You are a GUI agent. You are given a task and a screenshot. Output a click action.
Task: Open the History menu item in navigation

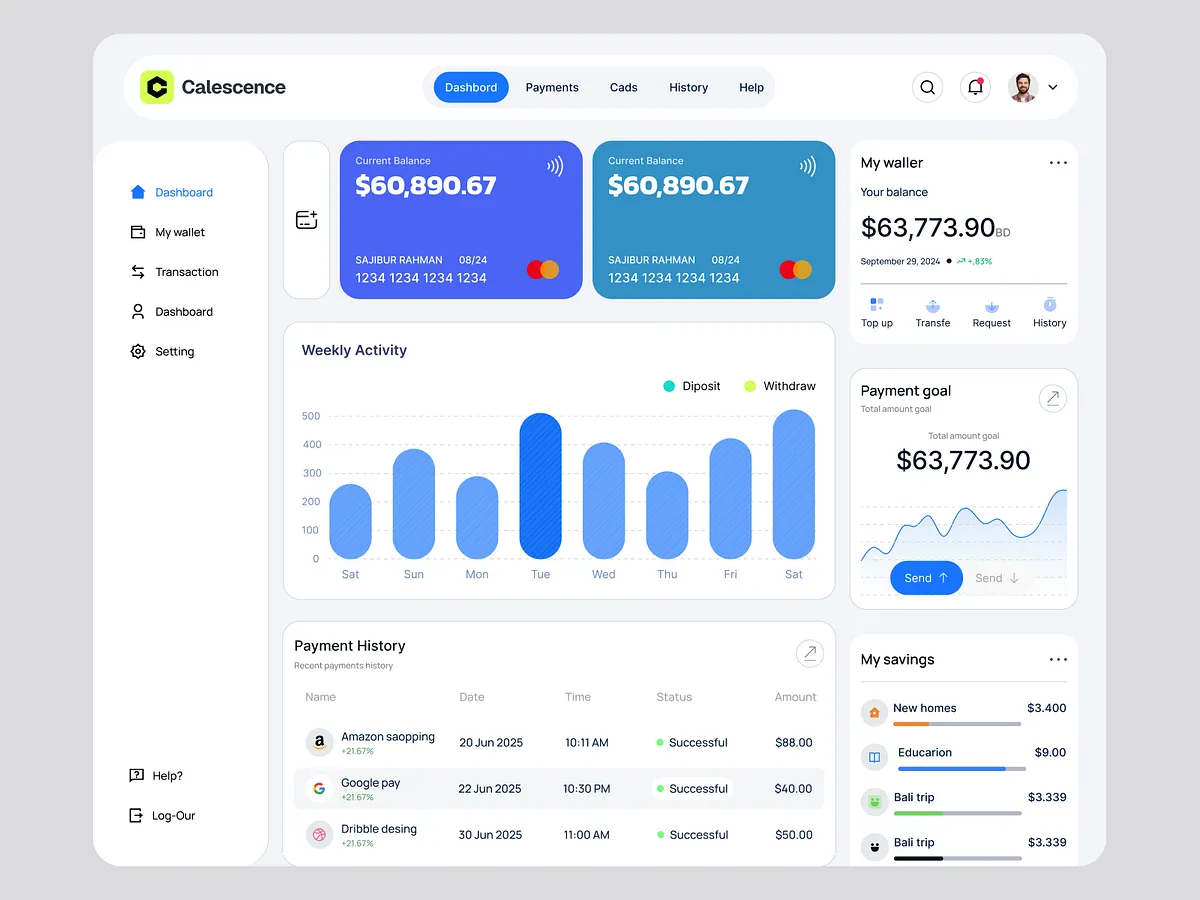[688, 87]
